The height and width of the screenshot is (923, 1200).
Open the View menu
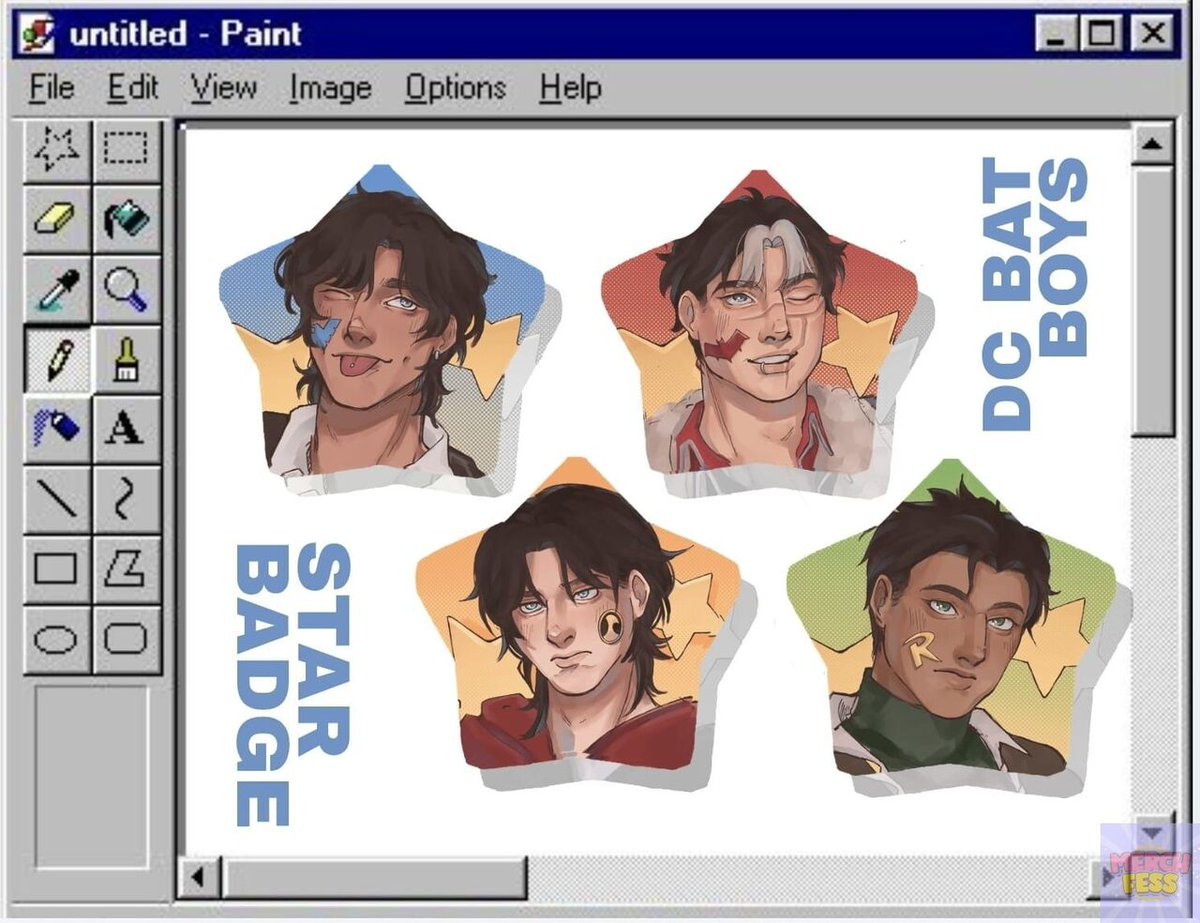click(224, 88)
